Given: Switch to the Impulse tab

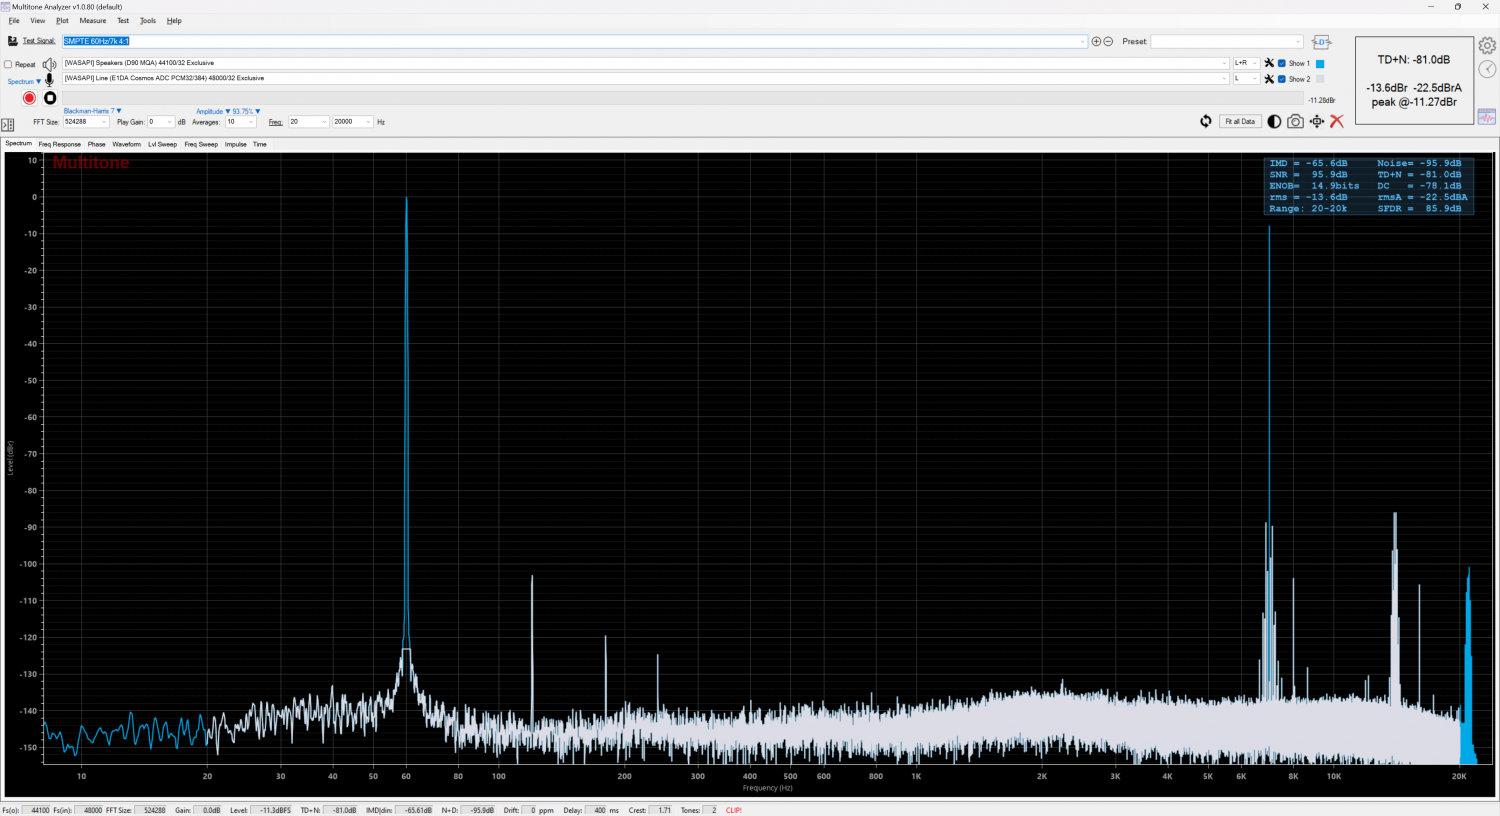Looking at the screenshot, I should pyautogui.click(x=236, y=144).
